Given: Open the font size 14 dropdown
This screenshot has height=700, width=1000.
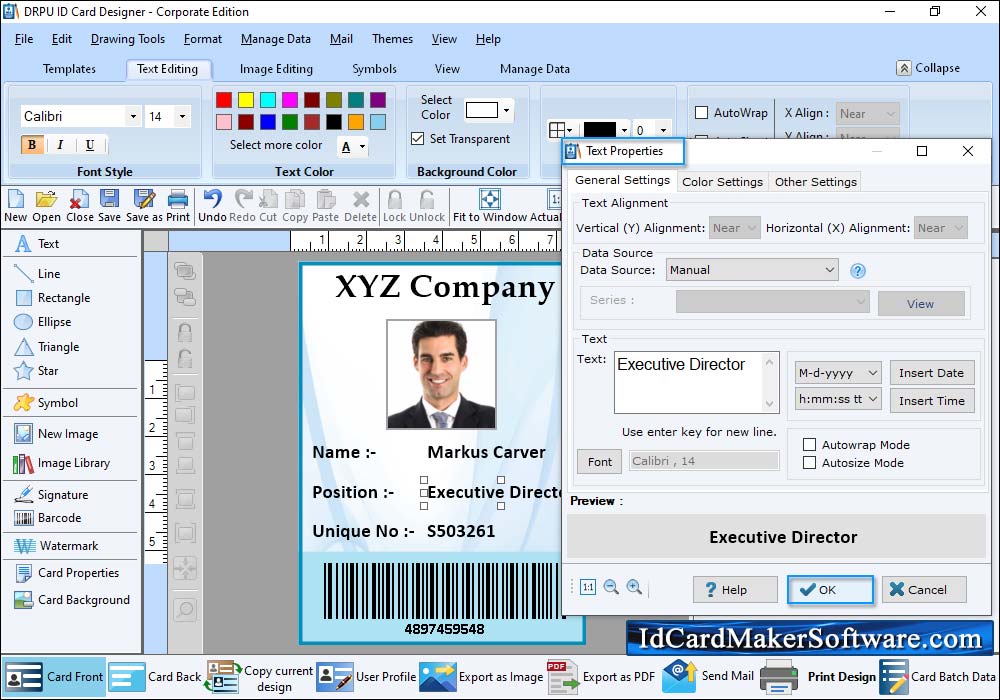Looking at the screenshot, I should (182, 117).
